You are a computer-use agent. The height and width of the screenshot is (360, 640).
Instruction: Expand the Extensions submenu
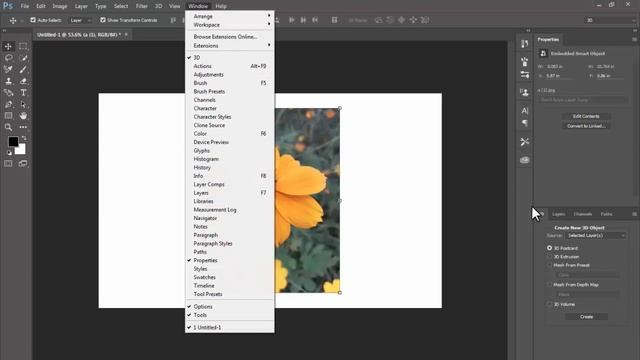coord(229,46)
